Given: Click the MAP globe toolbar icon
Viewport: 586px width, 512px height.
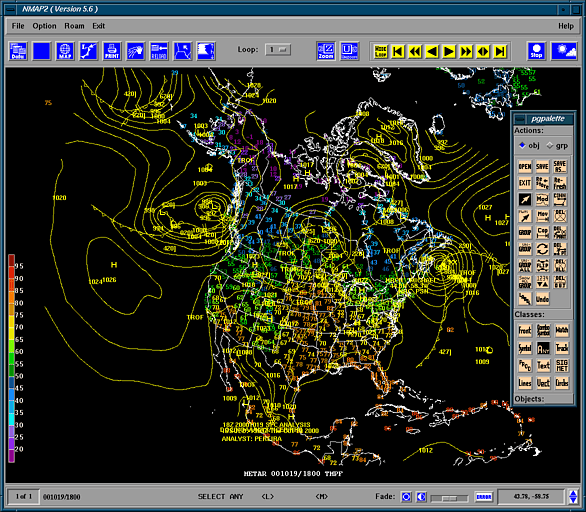Looking at the screenshot, I should [65, 51].
